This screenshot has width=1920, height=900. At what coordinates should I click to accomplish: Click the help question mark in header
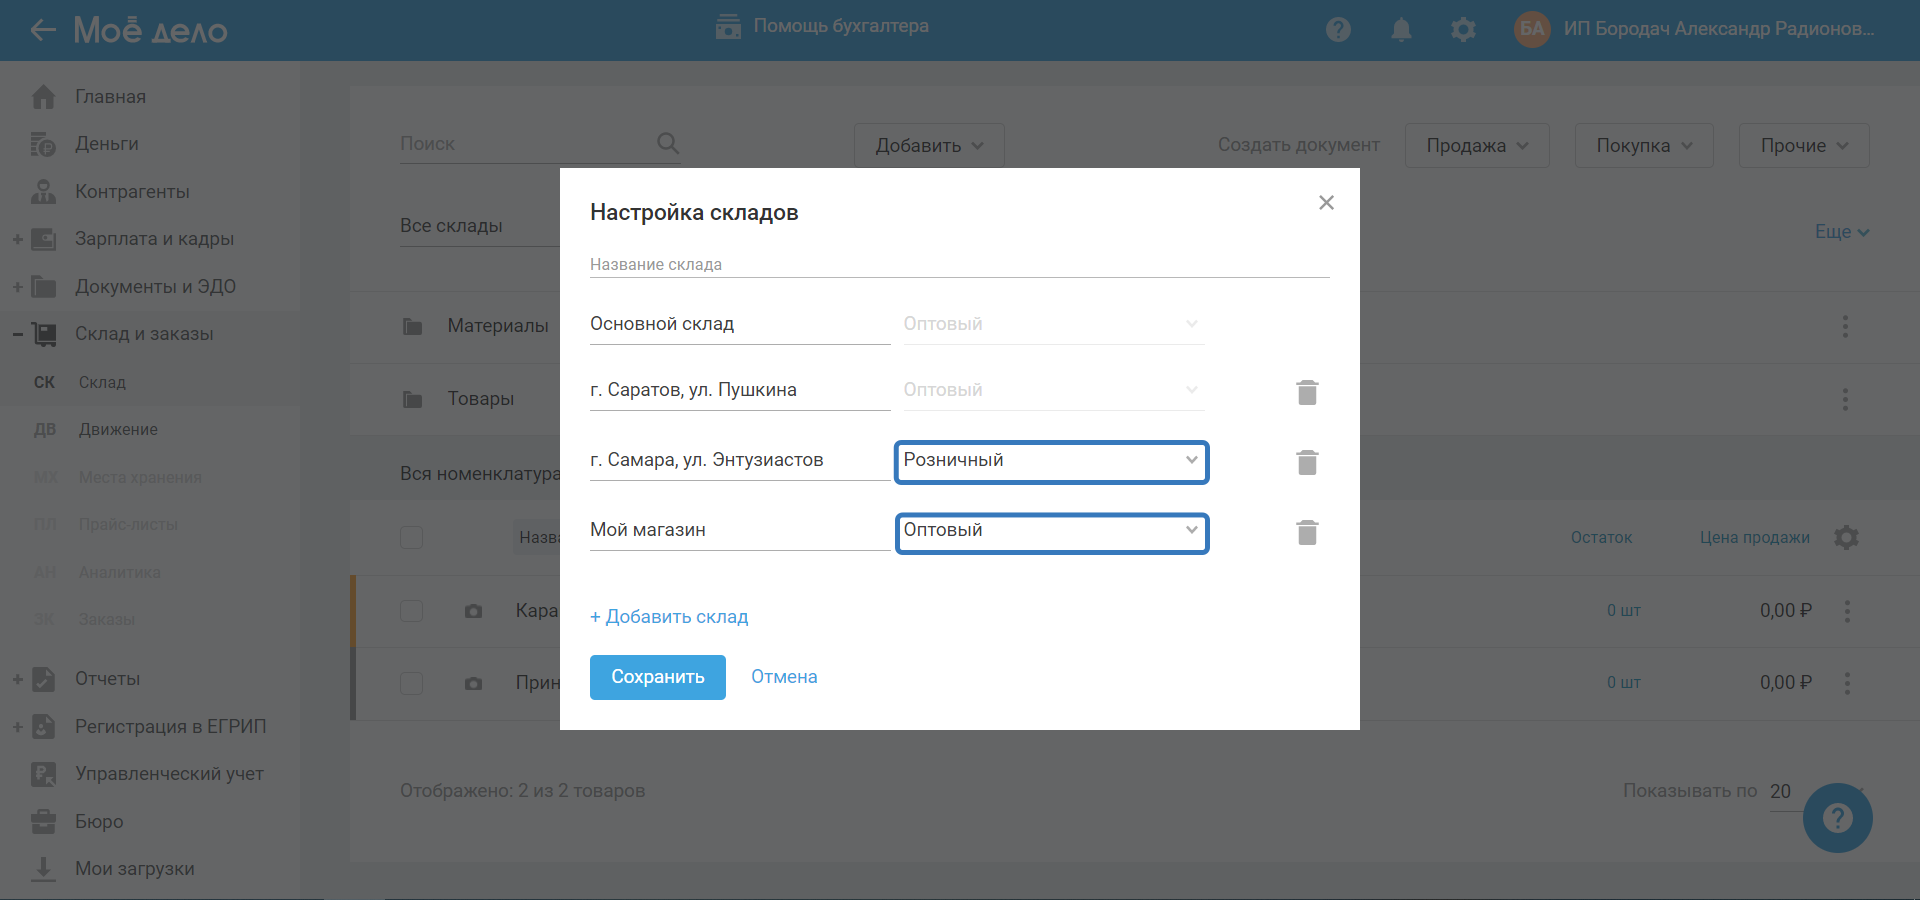click(1338, 30)
